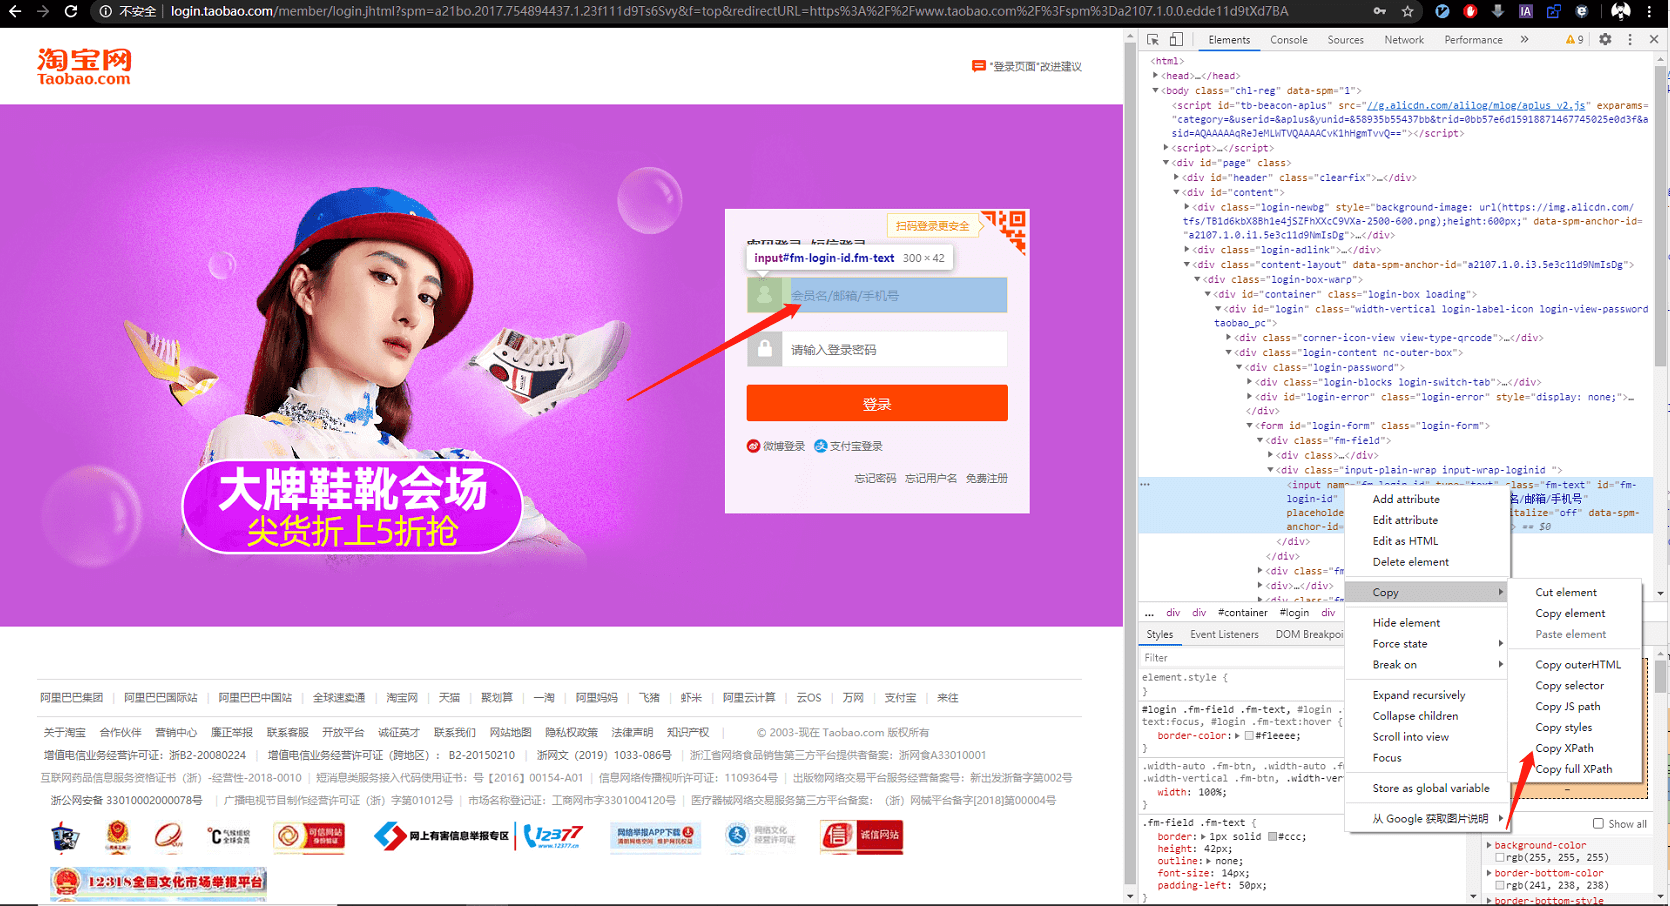This screenshot has width=1670, height=906.
Task: Click the gray down-arrow extension icon
Action: pyautogui.click(x=1497, y=11)
